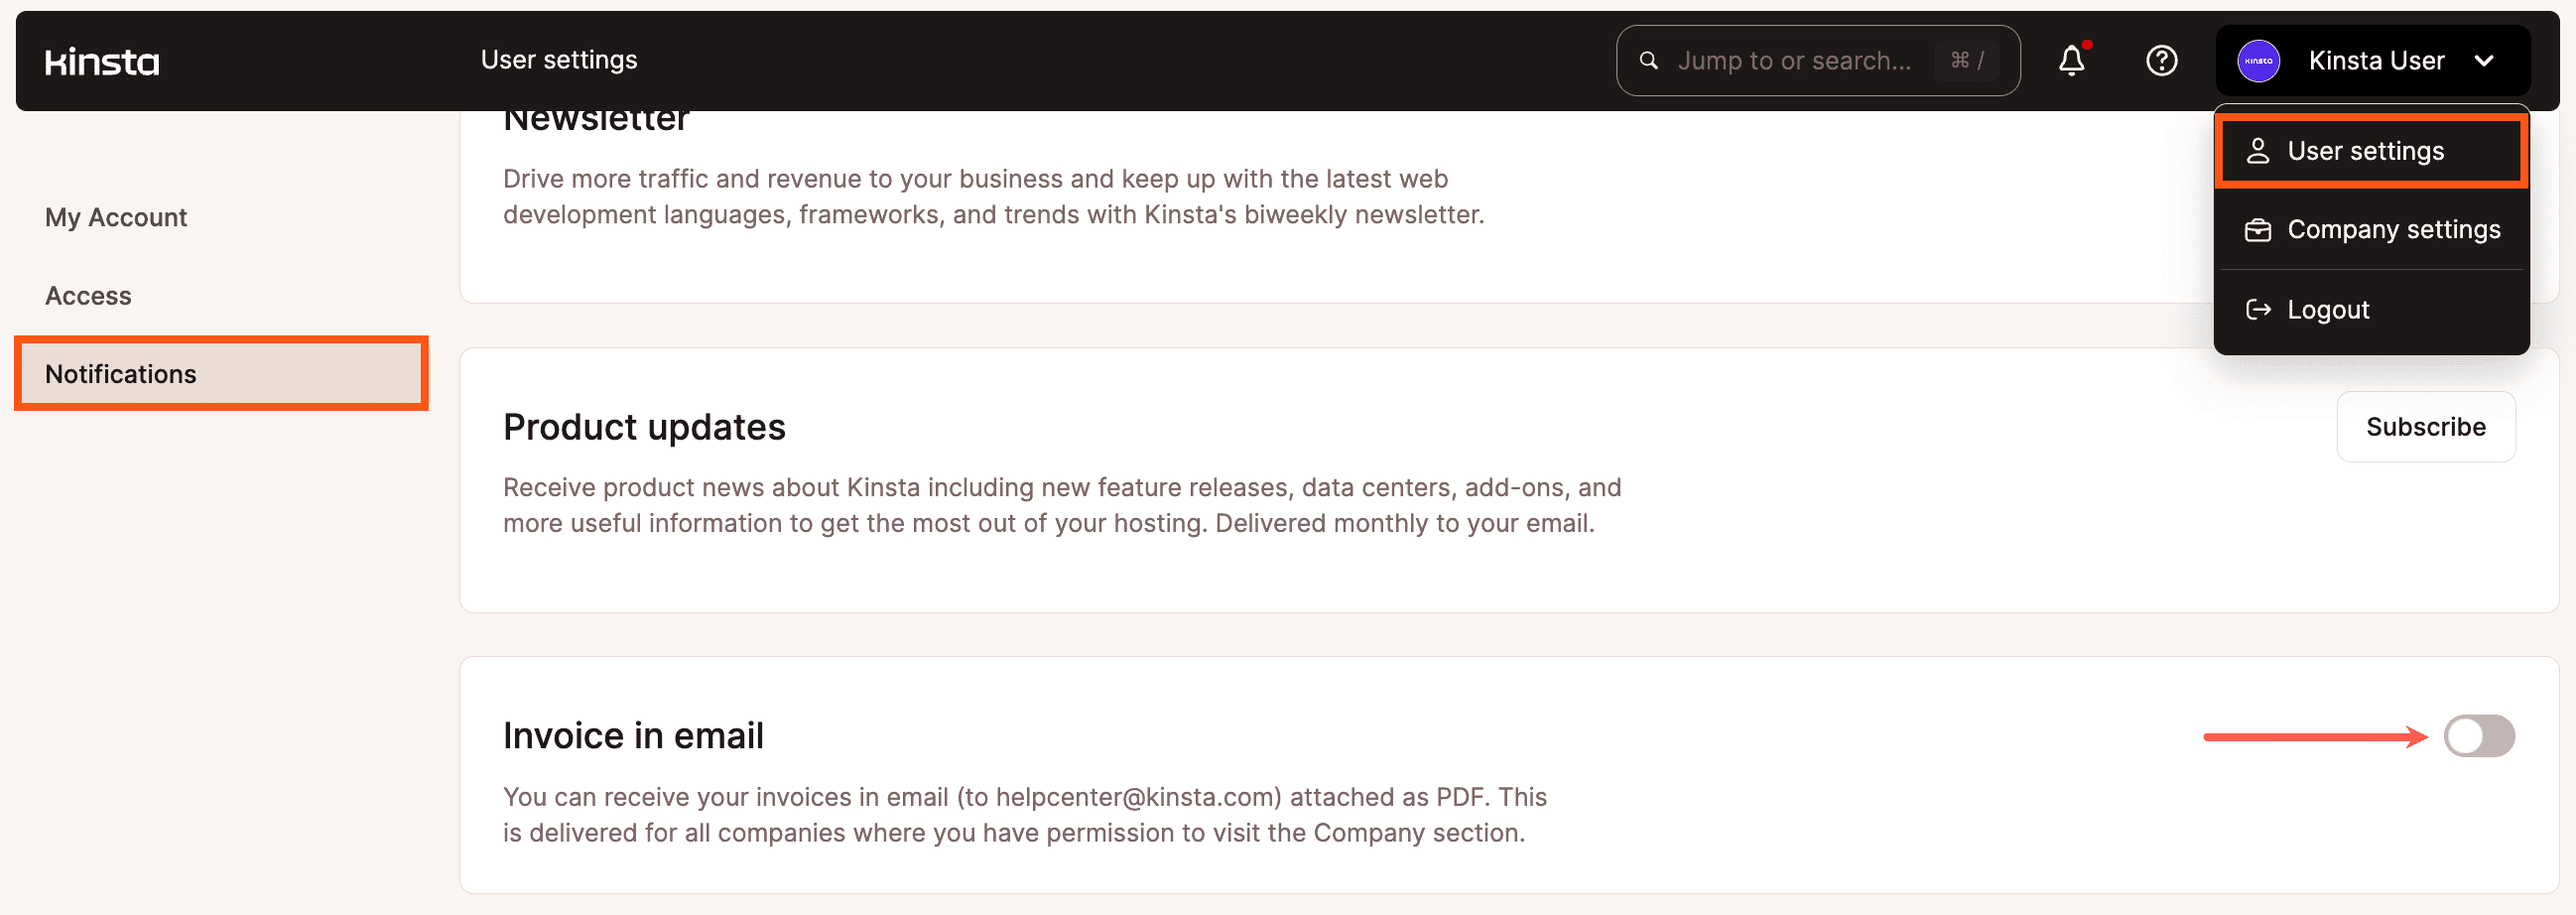Click the briefcase icon beside Company settings
Screen dimensions: 2576x915
(2258, 230)
